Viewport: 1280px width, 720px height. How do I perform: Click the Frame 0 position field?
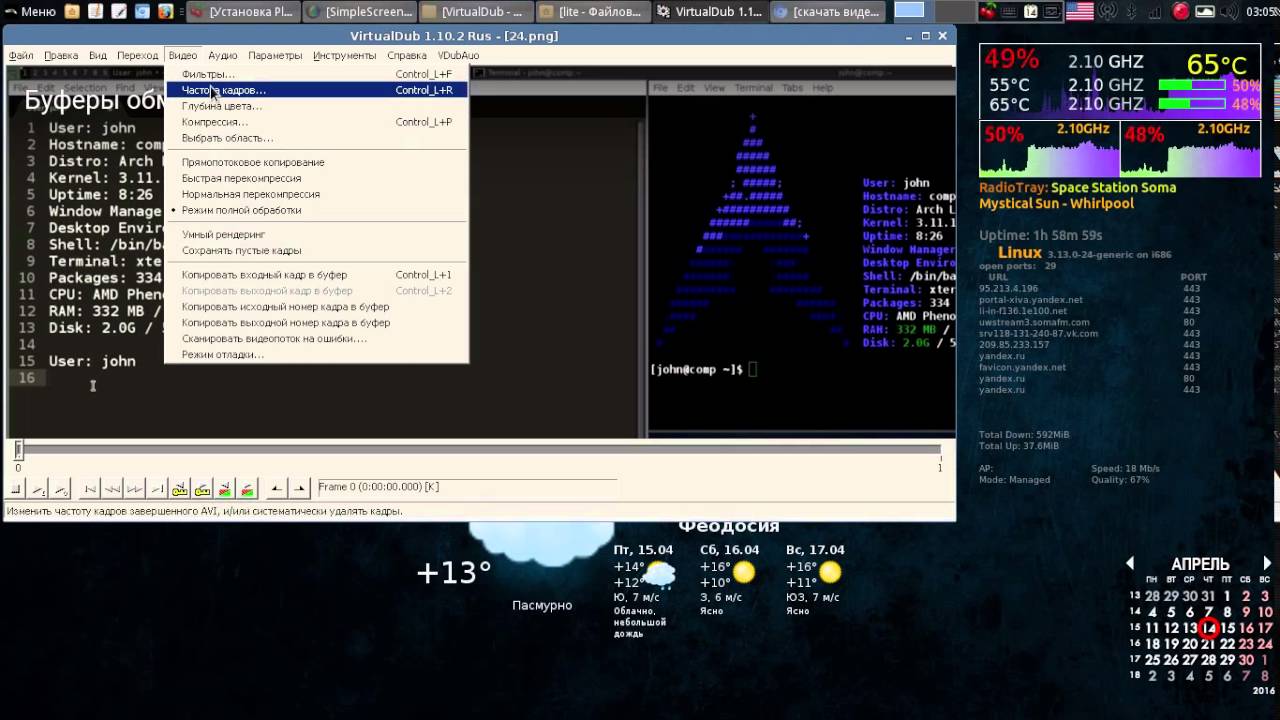pyautogui.click(x=466, y=487)
